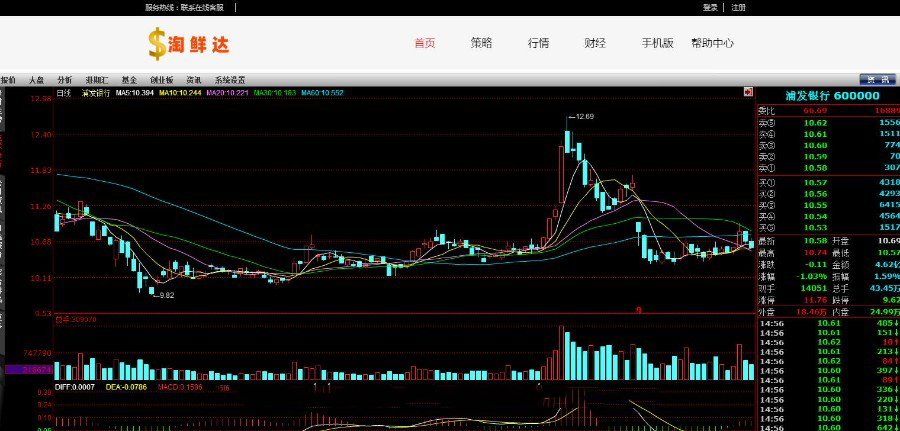Click the MA20:10.221 indicator label

(x=228, y=92)
